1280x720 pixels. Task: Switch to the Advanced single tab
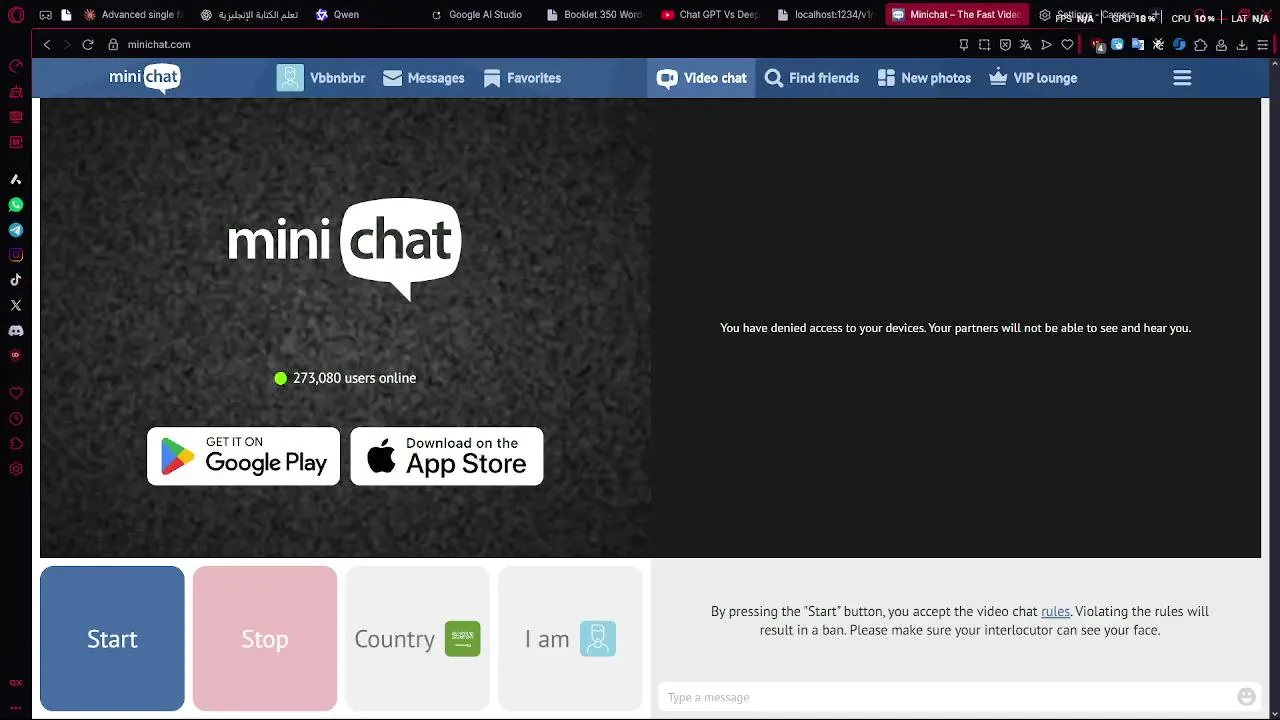(x=135, y=15)
